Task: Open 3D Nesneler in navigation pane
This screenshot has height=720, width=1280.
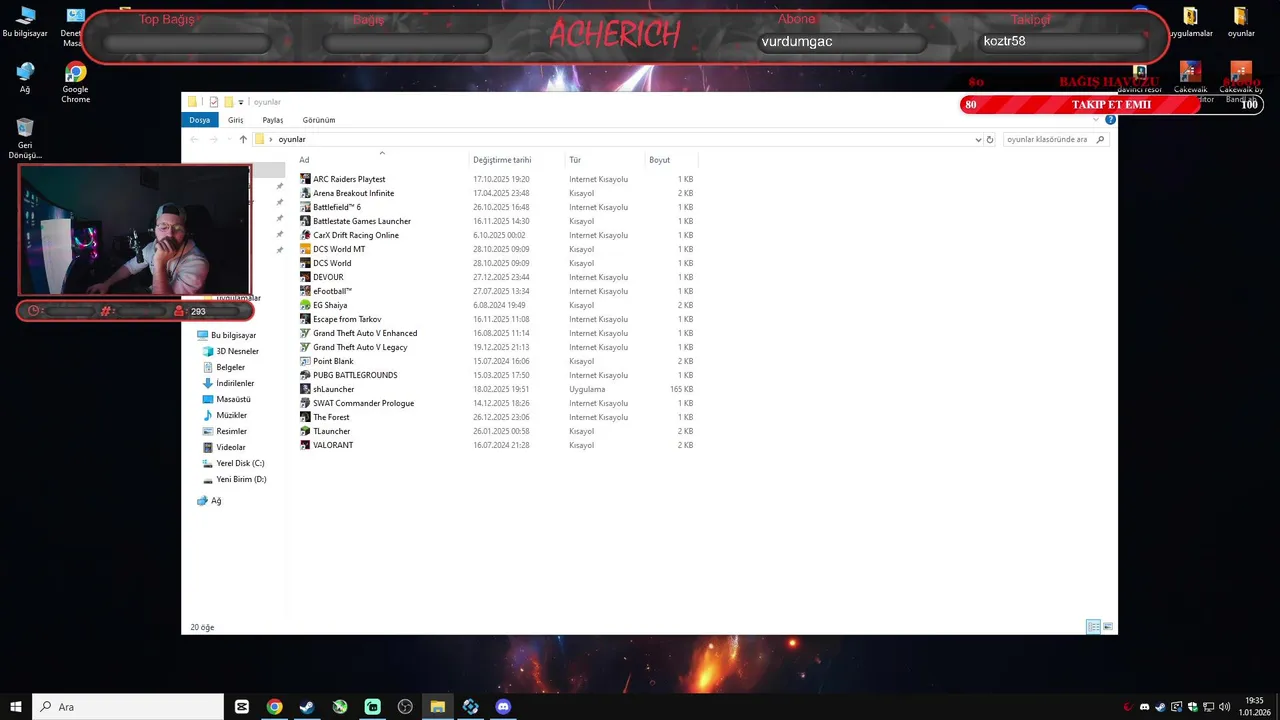Action: 231,351
